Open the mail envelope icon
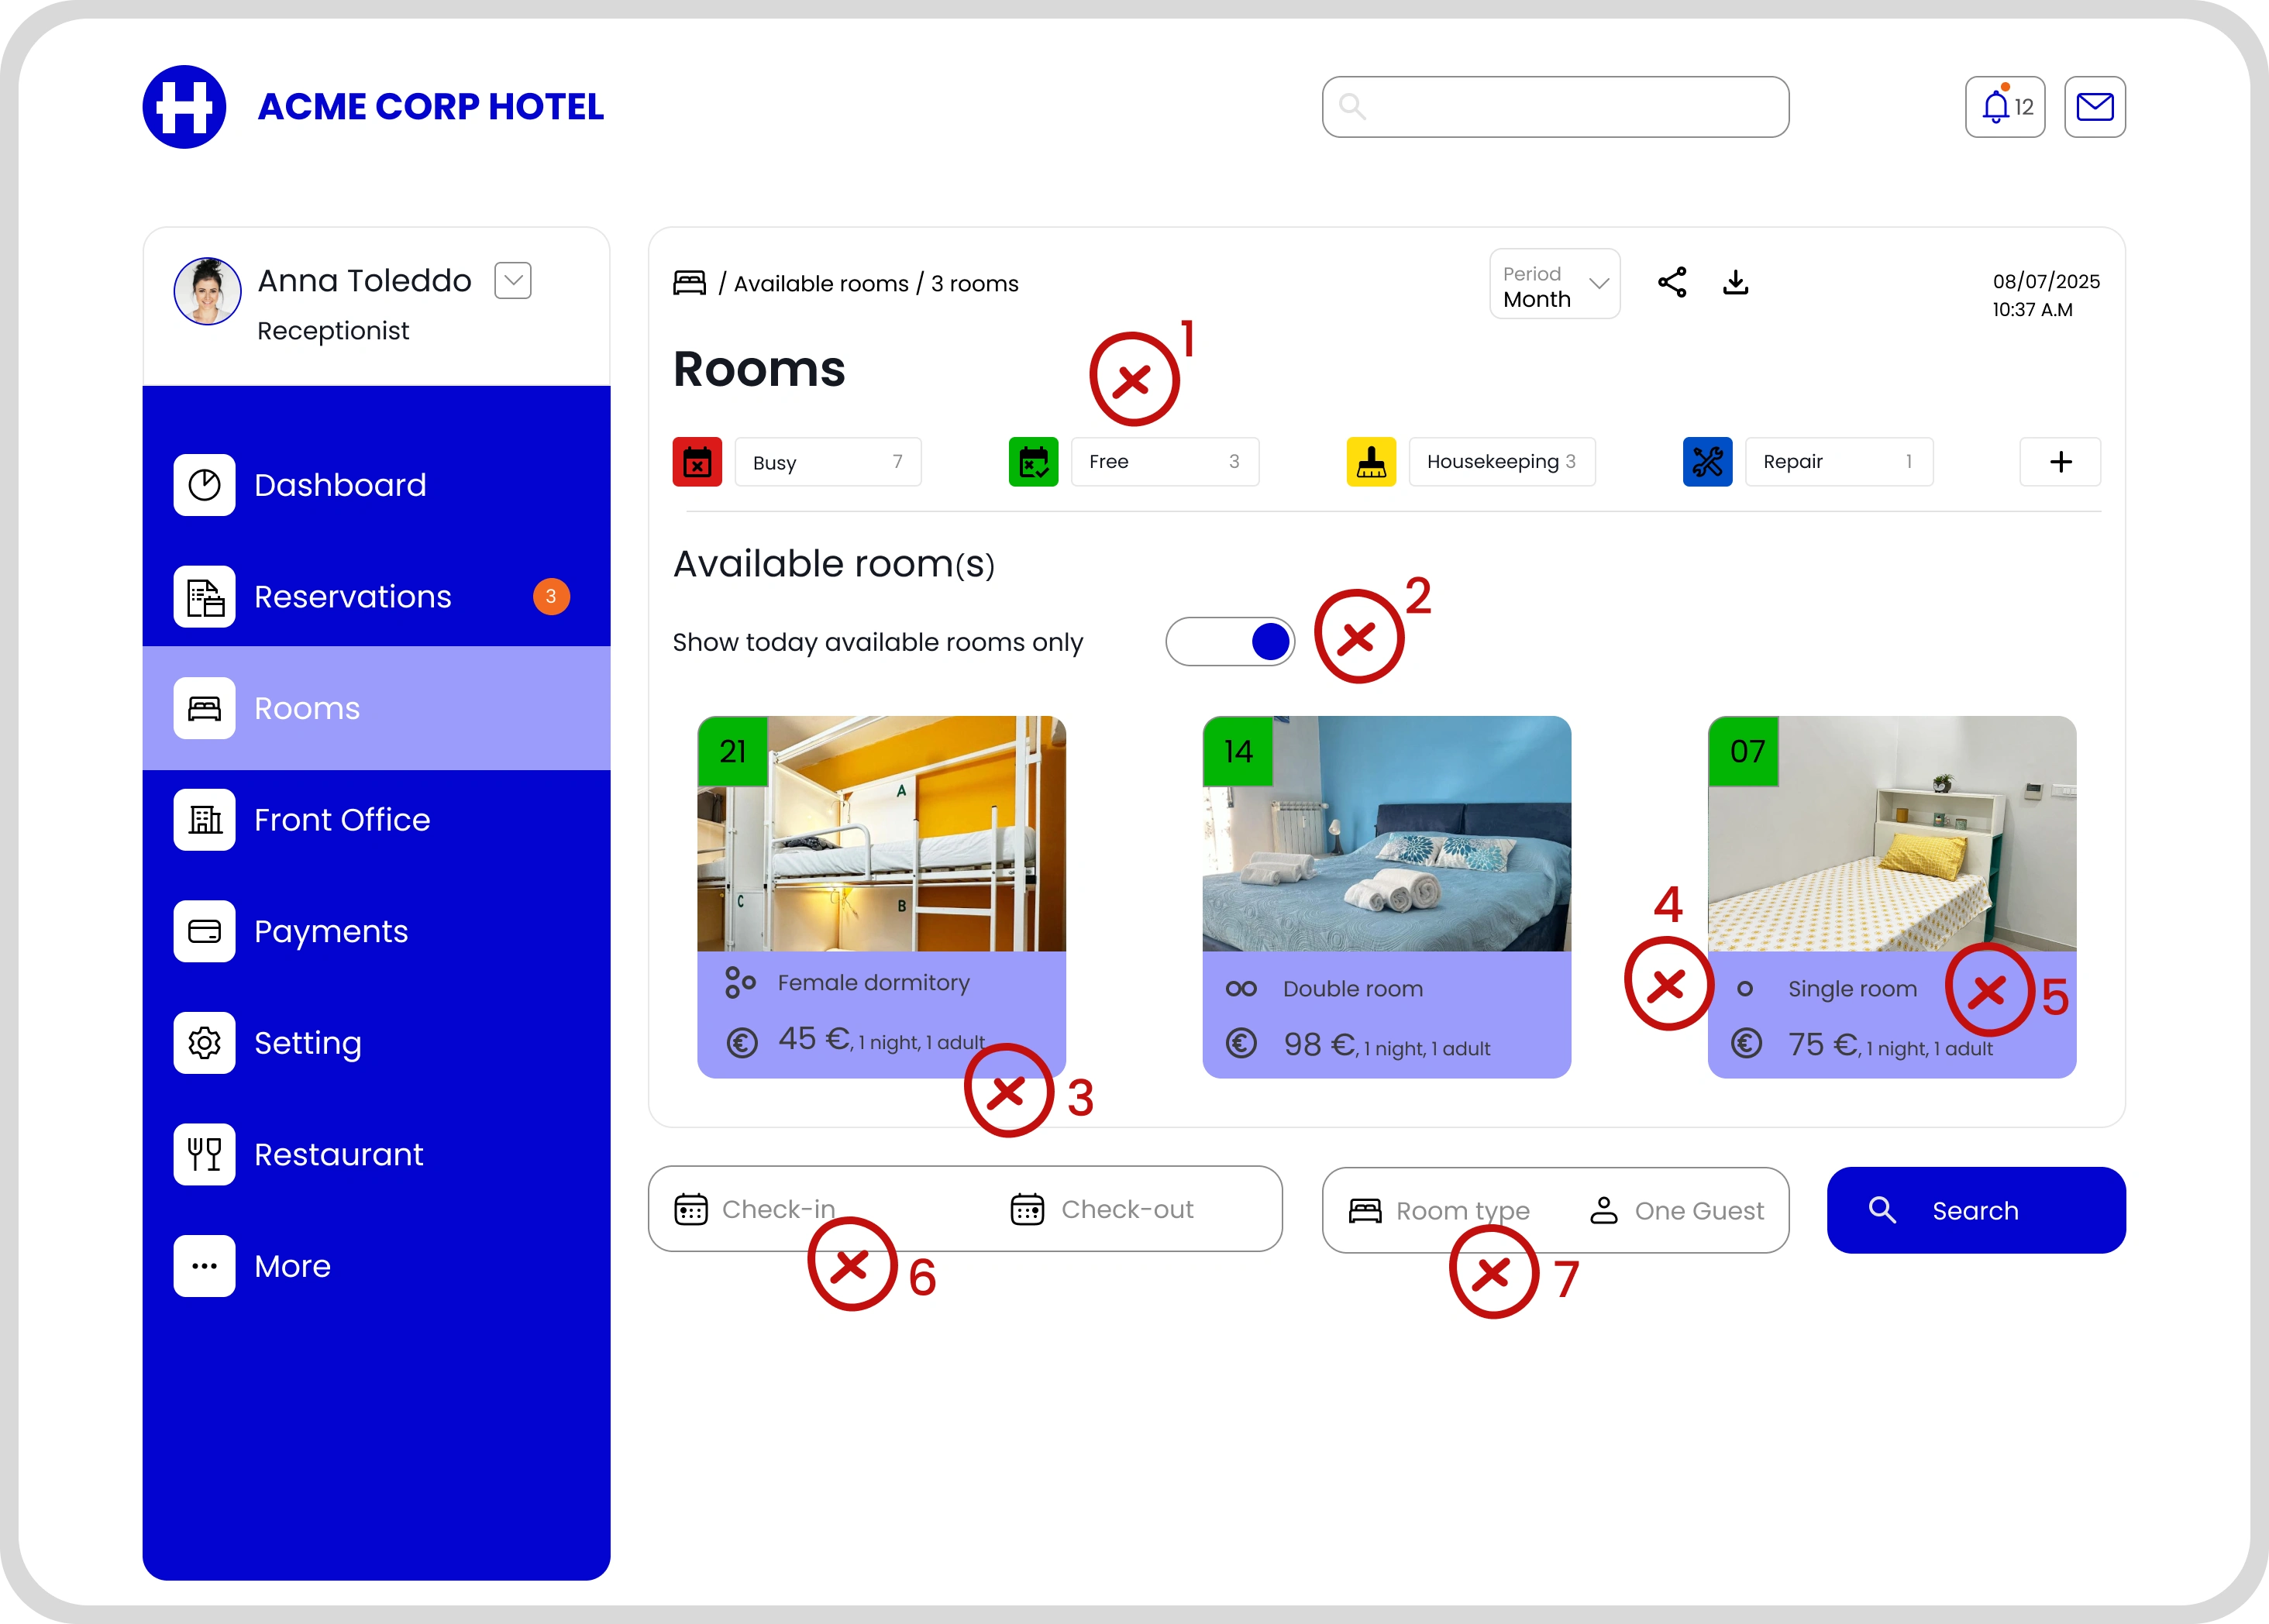The image size is (2269, 1624). click(2094, 107)
